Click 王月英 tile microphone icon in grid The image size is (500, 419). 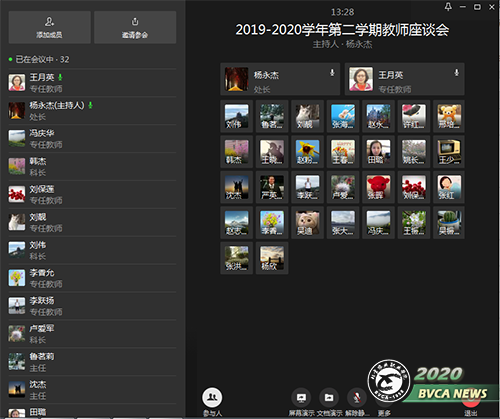pyautogui.click(x=457, y=72)
